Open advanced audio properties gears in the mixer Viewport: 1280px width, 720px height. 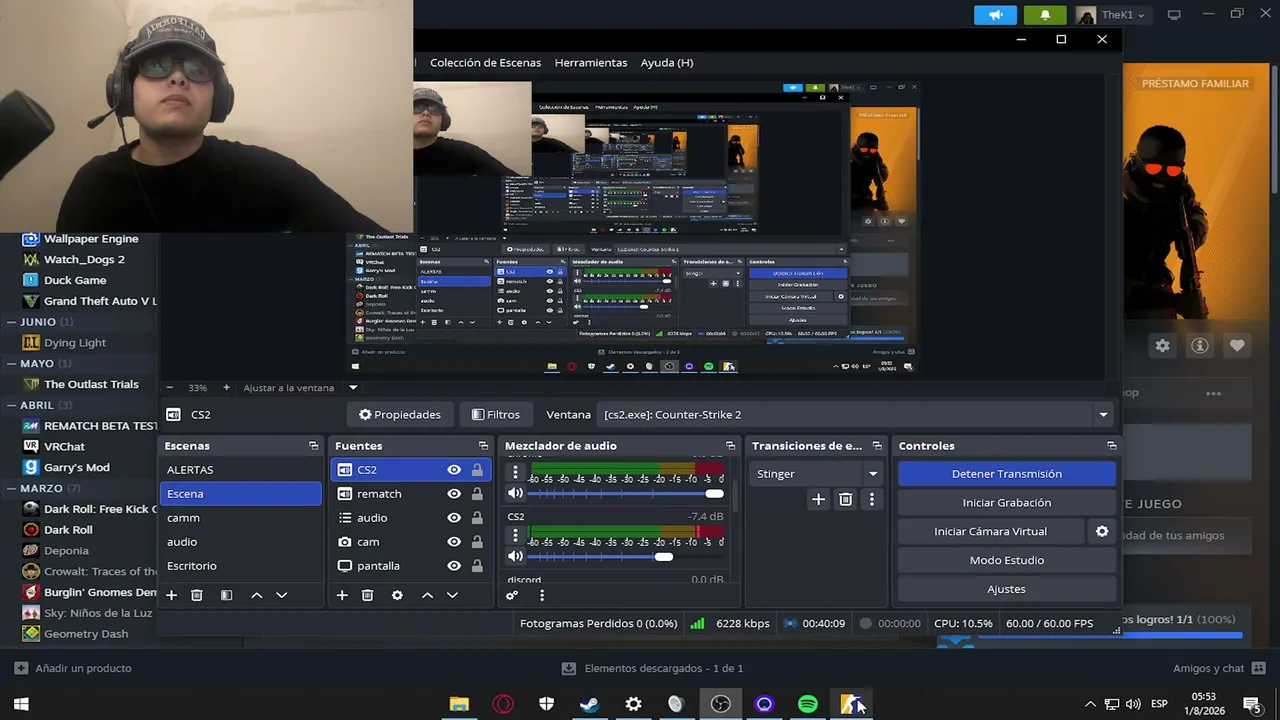pyautogui.click(x=512, y=595)
